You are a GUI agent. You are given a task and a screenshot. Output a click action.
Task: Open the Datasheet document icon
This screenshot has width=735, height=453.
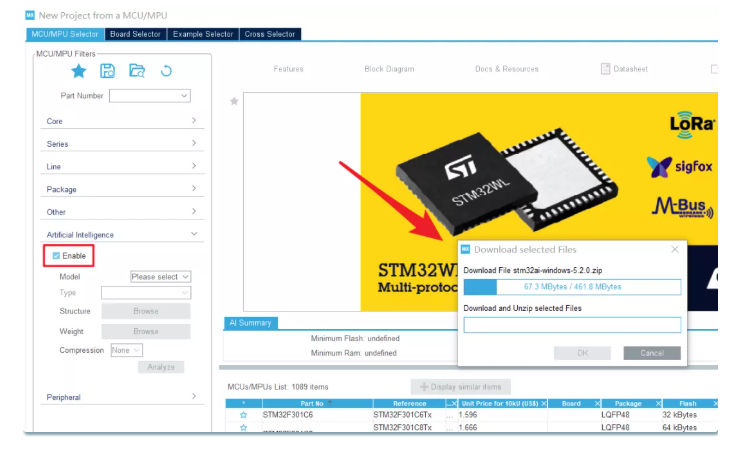click(605, 69)
